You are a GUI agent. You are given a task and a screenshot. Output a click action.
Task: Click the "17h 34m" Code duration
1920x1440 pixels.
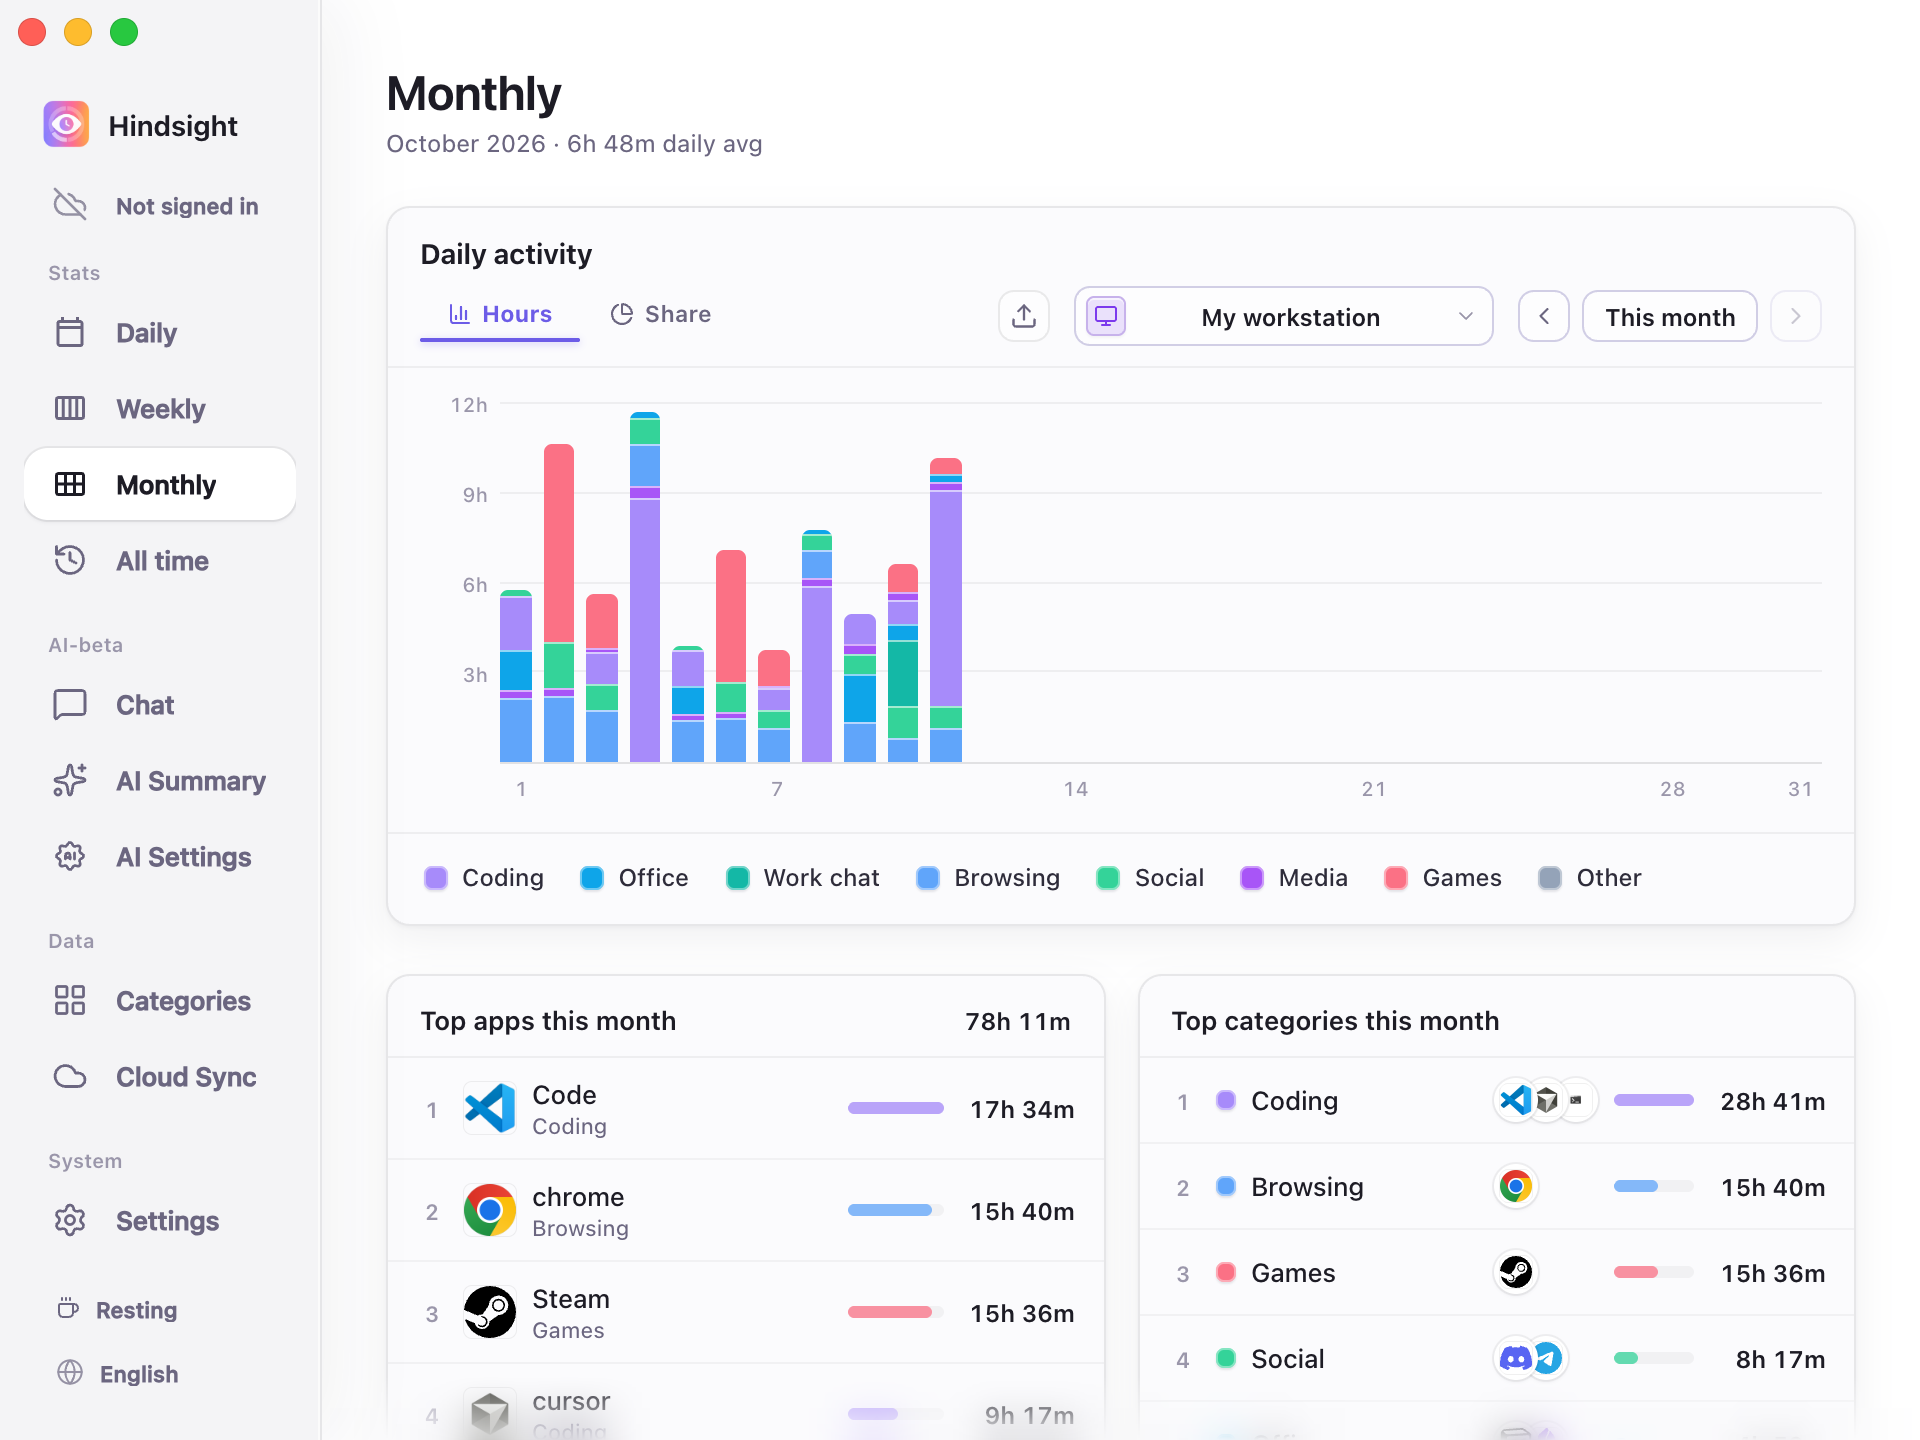[x=1022, y=1109]
